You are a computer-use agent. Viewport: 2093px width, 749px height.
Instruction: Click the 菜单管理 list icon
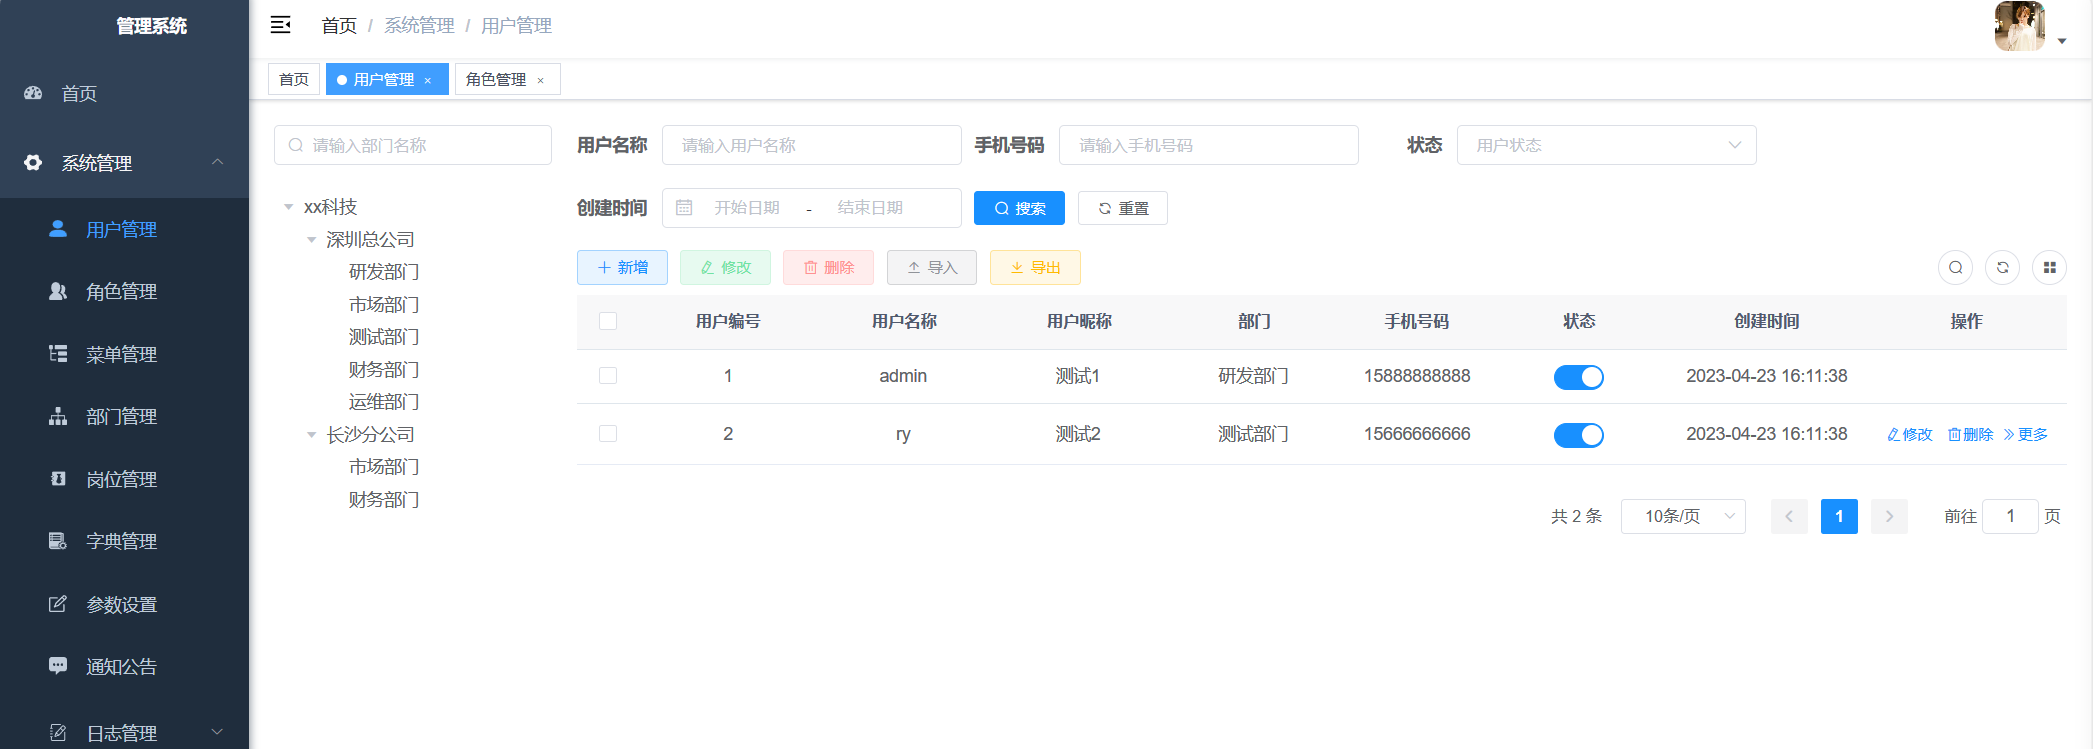[x=58, y=353]
